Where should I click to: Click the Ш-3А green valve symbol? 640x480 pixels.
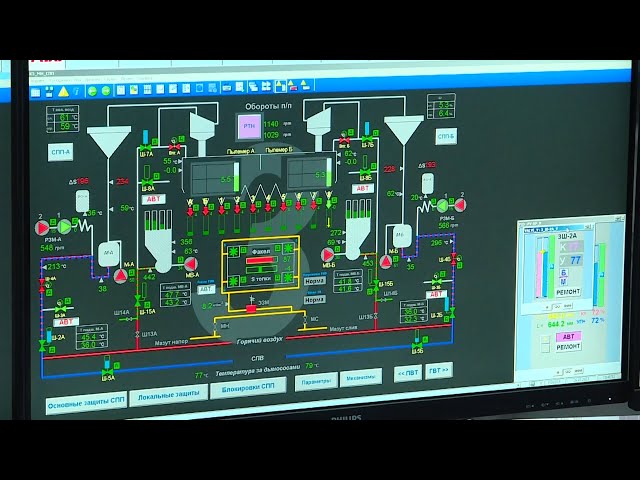pos(60,309)
